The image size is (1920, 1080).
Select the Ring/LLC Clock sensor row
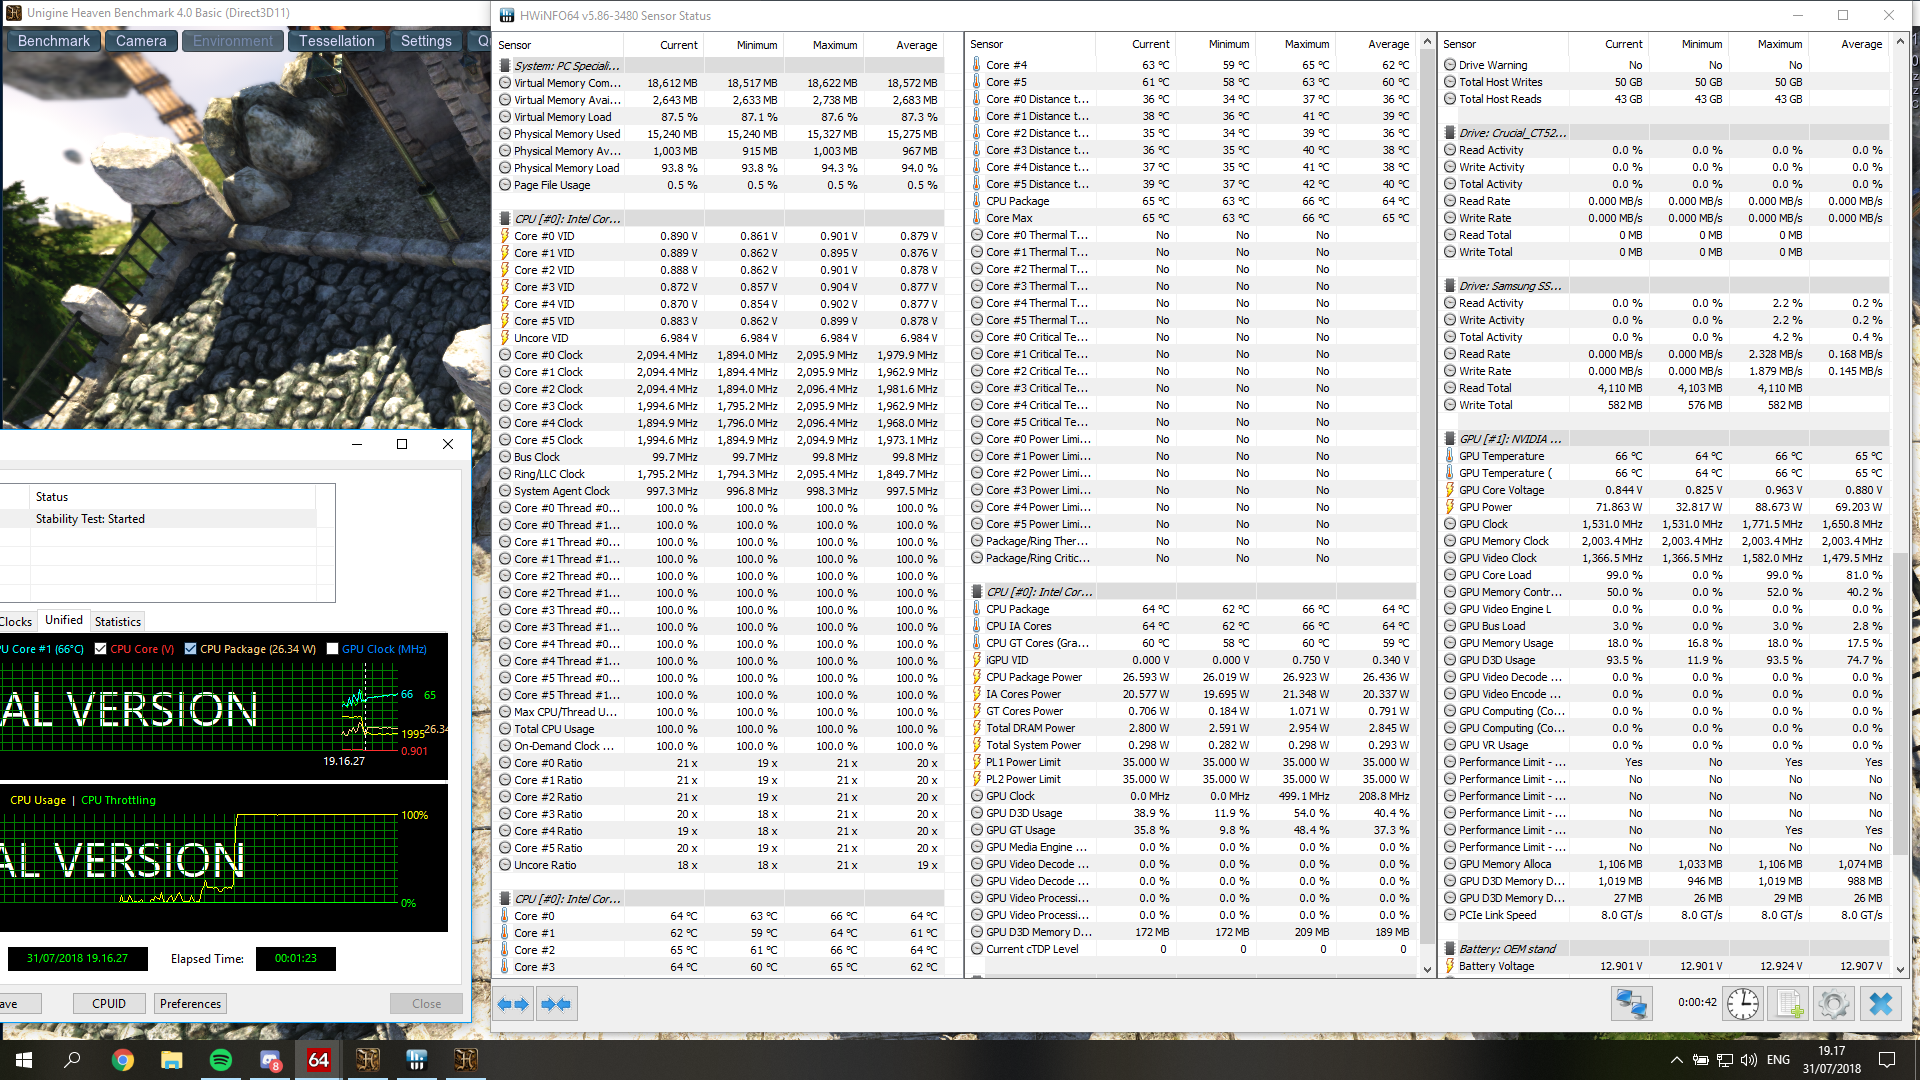(722, 474)
